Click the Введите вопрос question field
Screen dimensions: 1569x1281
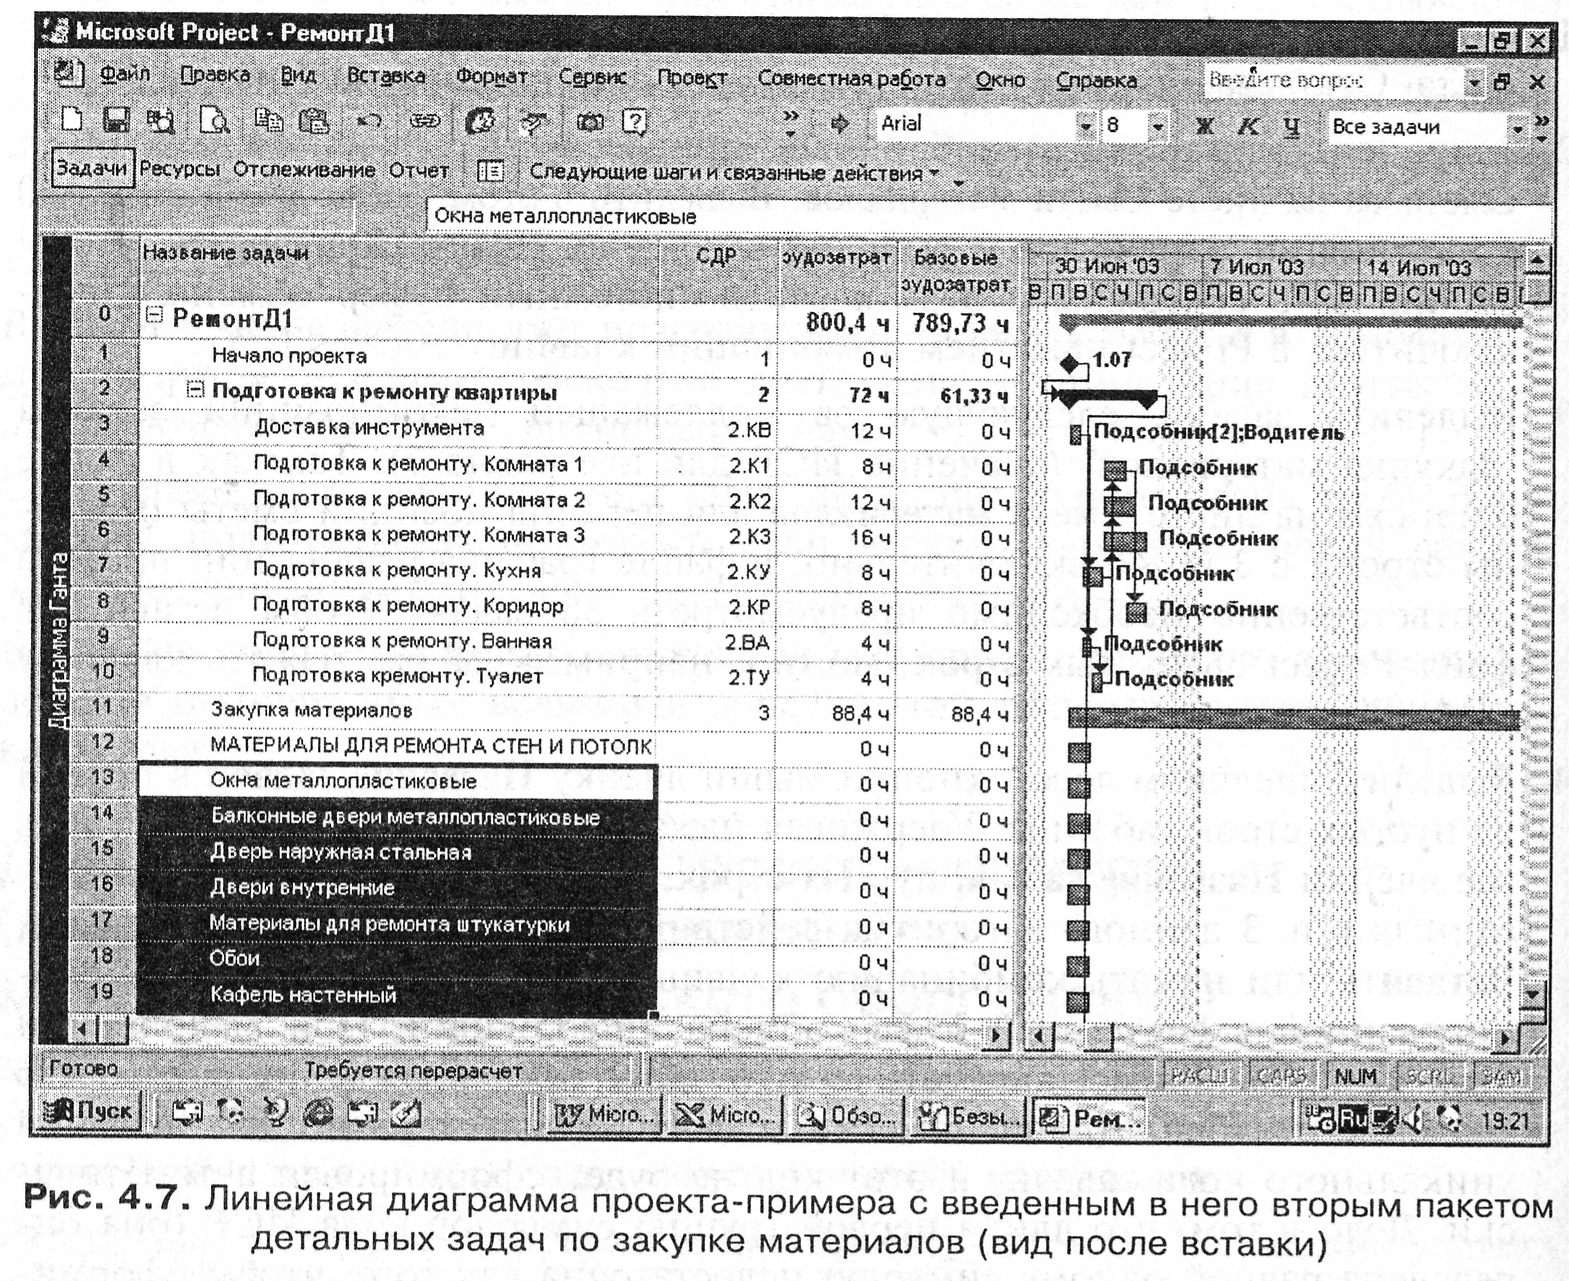click(x=1333, y=80)
